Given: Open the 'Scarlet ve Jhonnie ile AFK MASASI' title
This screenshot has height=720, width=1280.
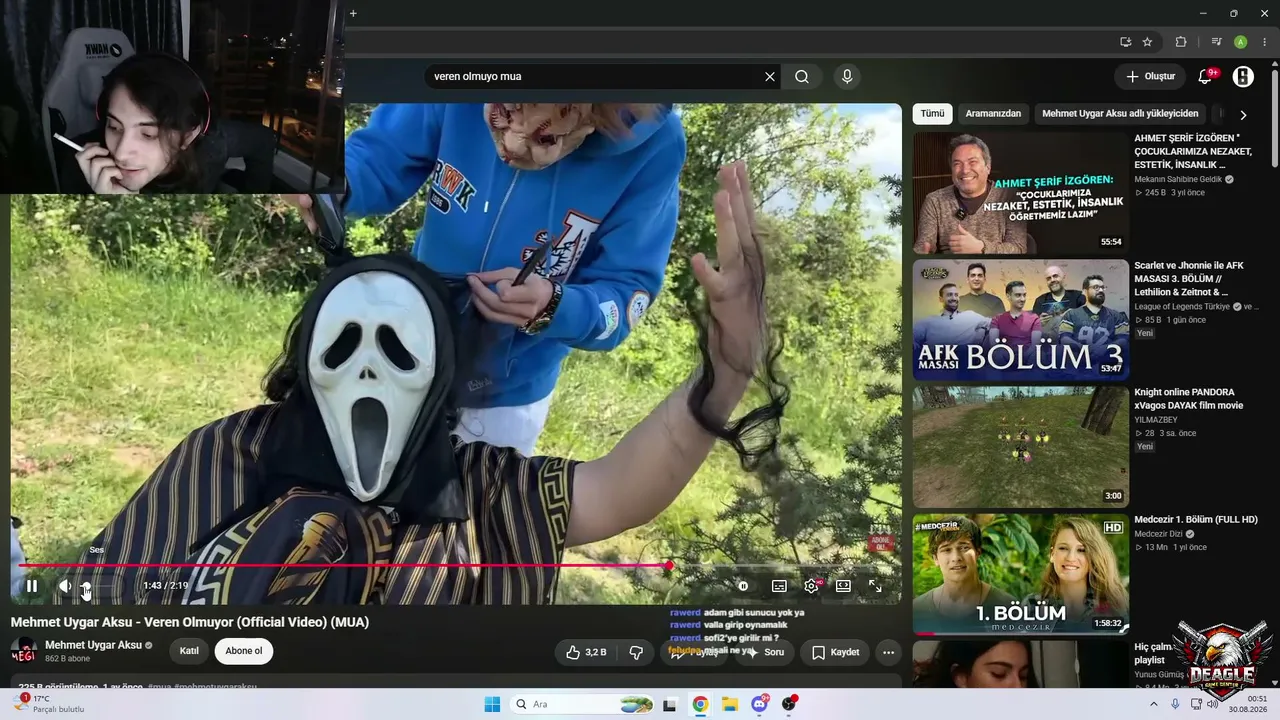Looking at the screenshot, I should click(1190, 279).
